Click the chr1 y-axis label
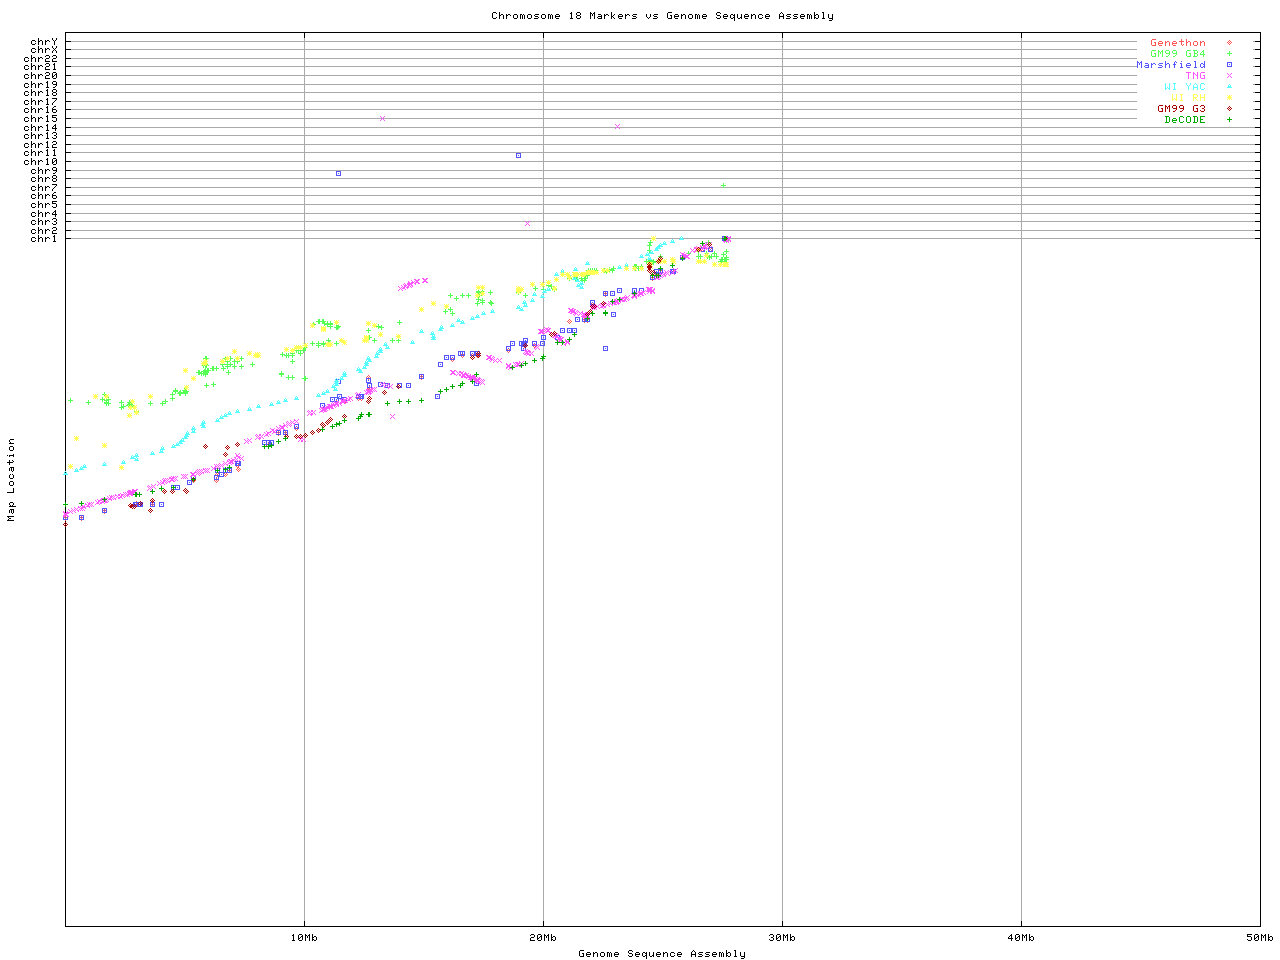Viewport: 1280px width, 960px height. (x=43, y=239)
